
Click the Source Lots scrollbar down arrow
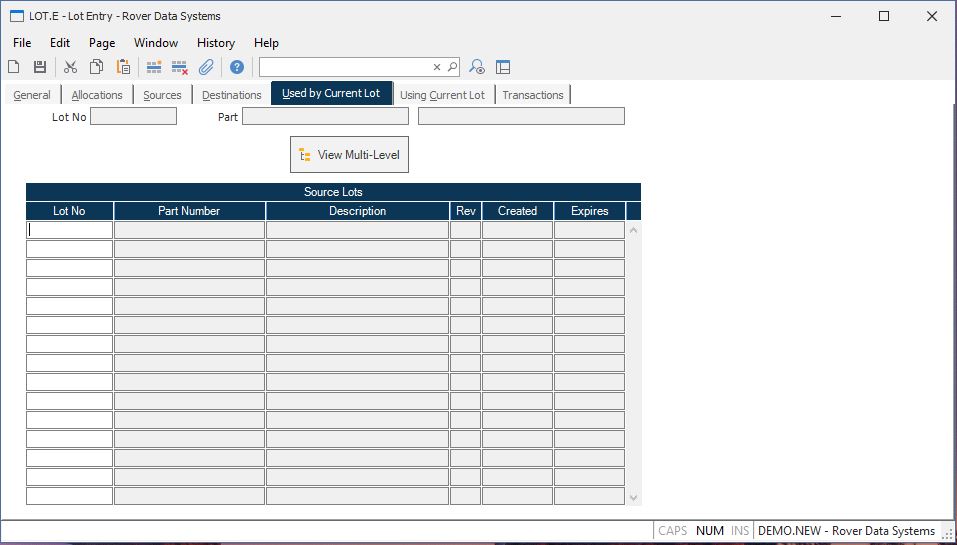pos(633,497)
